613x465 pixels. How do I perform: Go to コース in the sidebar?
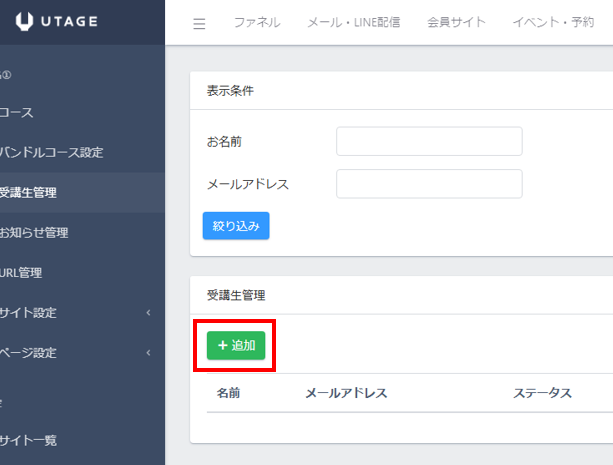tap(18, 113)
